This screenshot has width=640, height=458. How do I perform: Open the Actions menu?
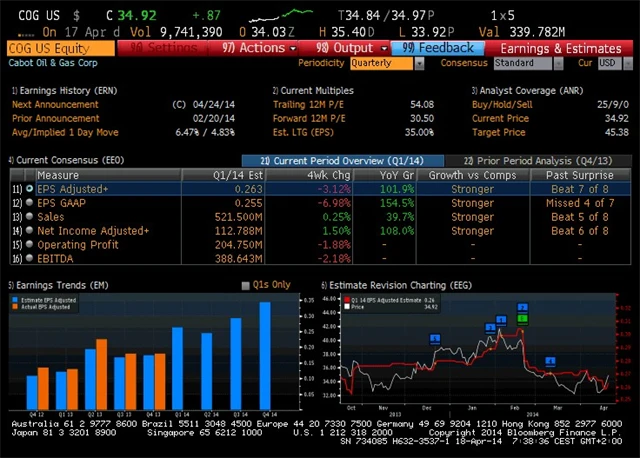(x=258, y=48)
